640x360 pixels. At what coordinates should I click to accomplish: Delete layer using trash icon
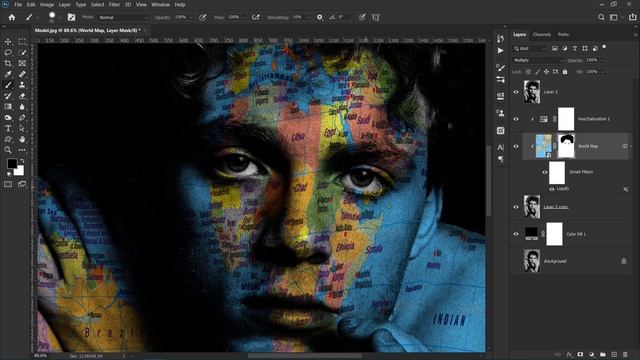click(625, 354)
